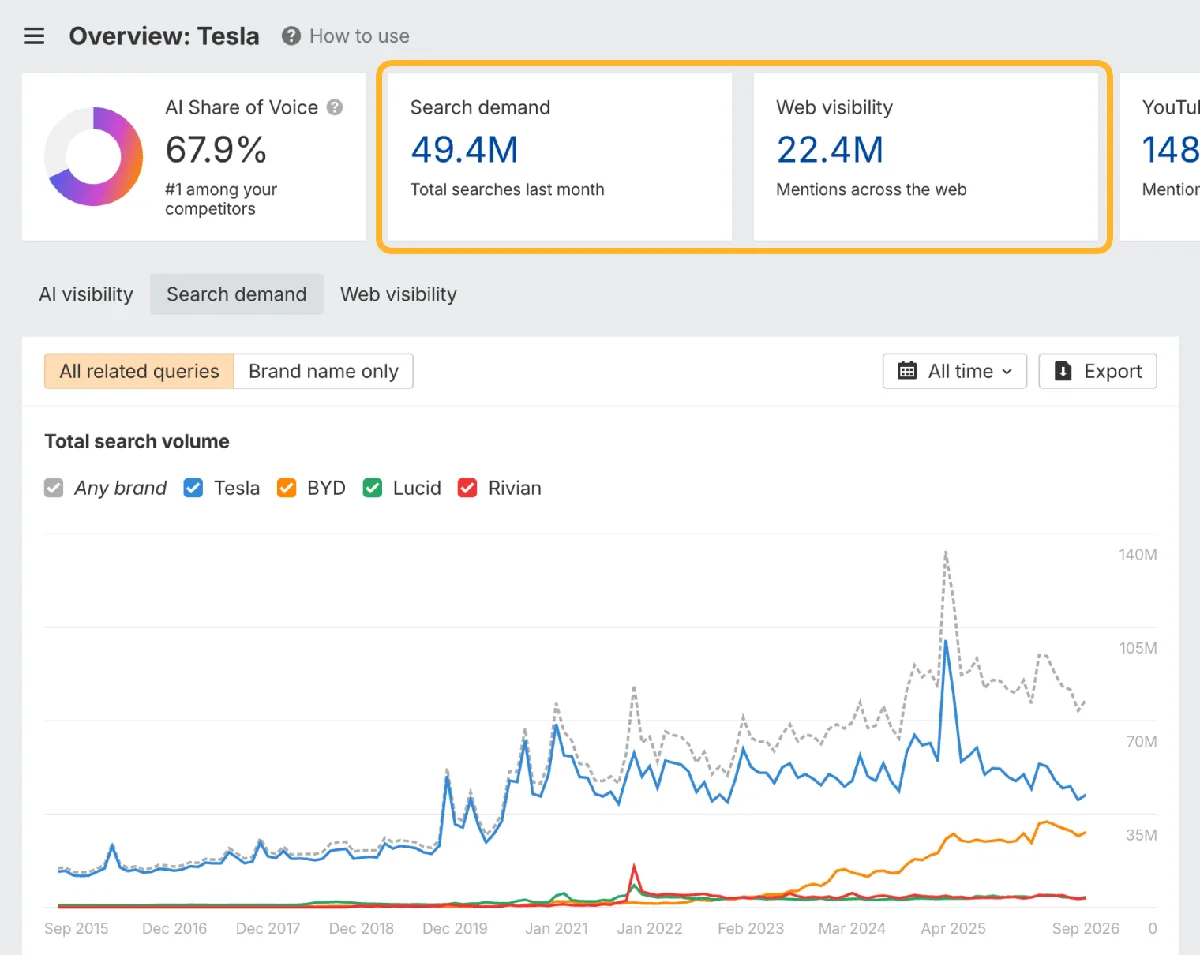Select the All related queries filter

click(x=139, y=371)
